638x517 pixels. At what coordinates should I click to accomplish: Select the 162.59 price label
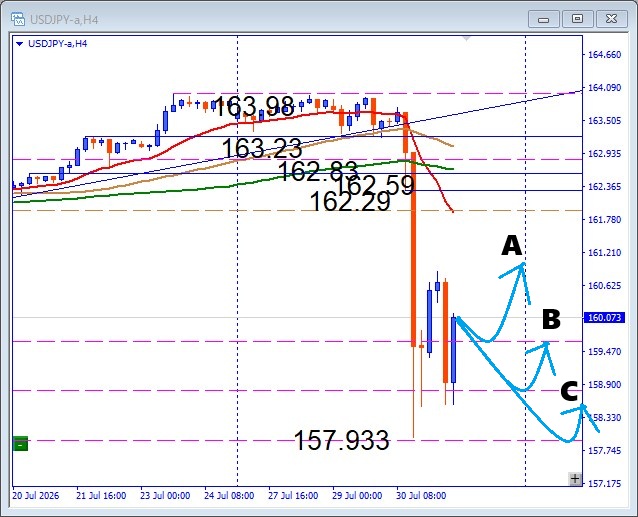pyautogui.click(x=375, y=185)
